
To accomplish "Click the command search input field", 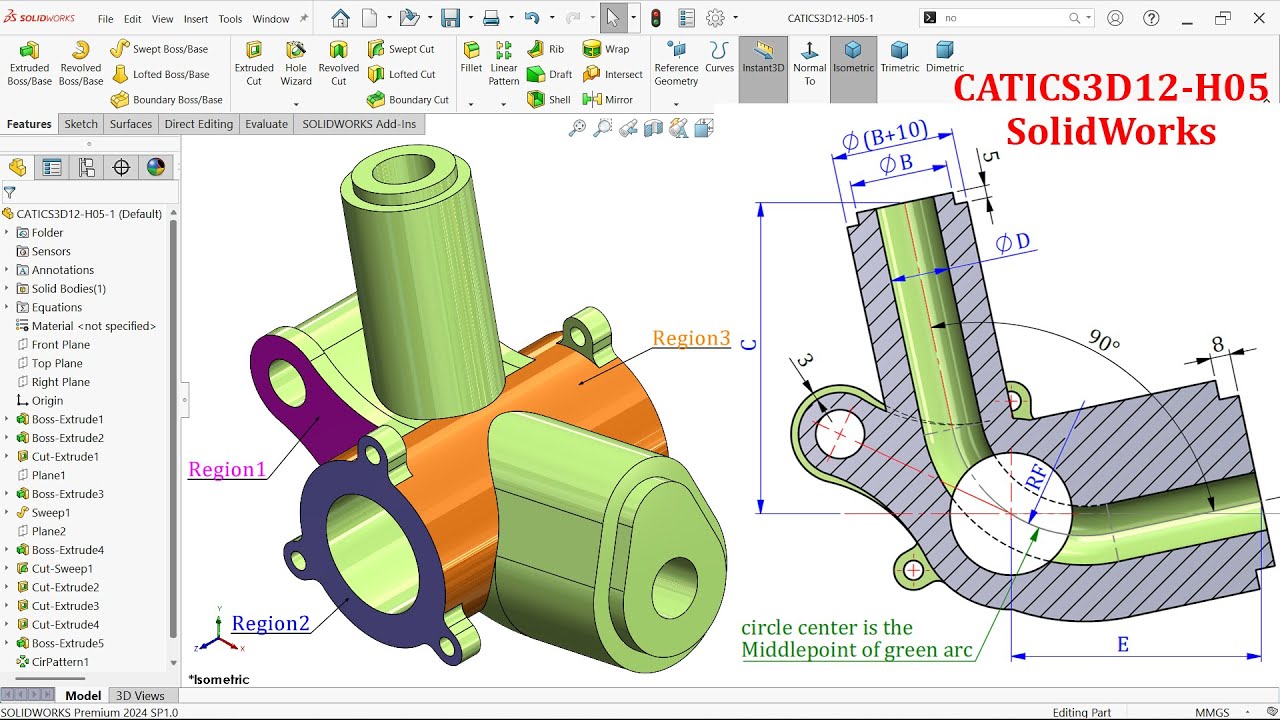I will point(1005,18).
